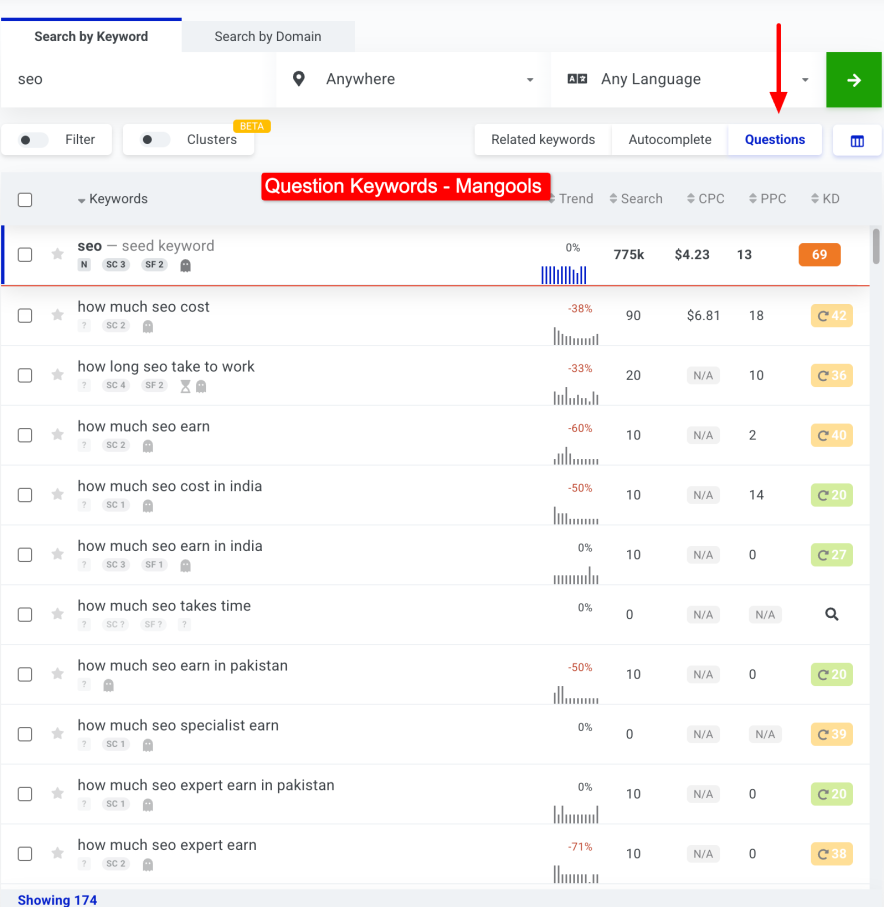884x907 pixels.
Task: Turn on the Clusters BETA toggle
Action: pyautogui.click(x=156, y=140)
